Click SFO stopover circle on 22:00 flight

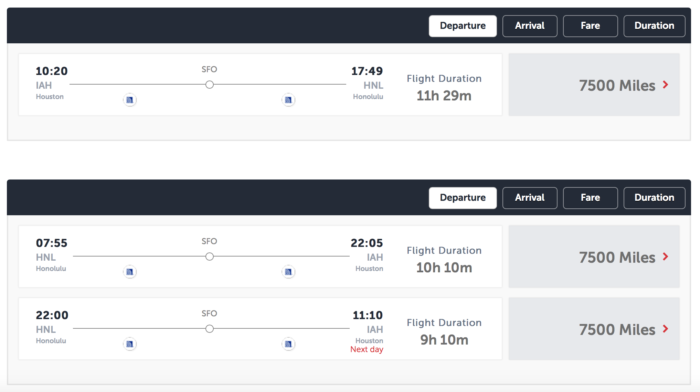point(209,329)
